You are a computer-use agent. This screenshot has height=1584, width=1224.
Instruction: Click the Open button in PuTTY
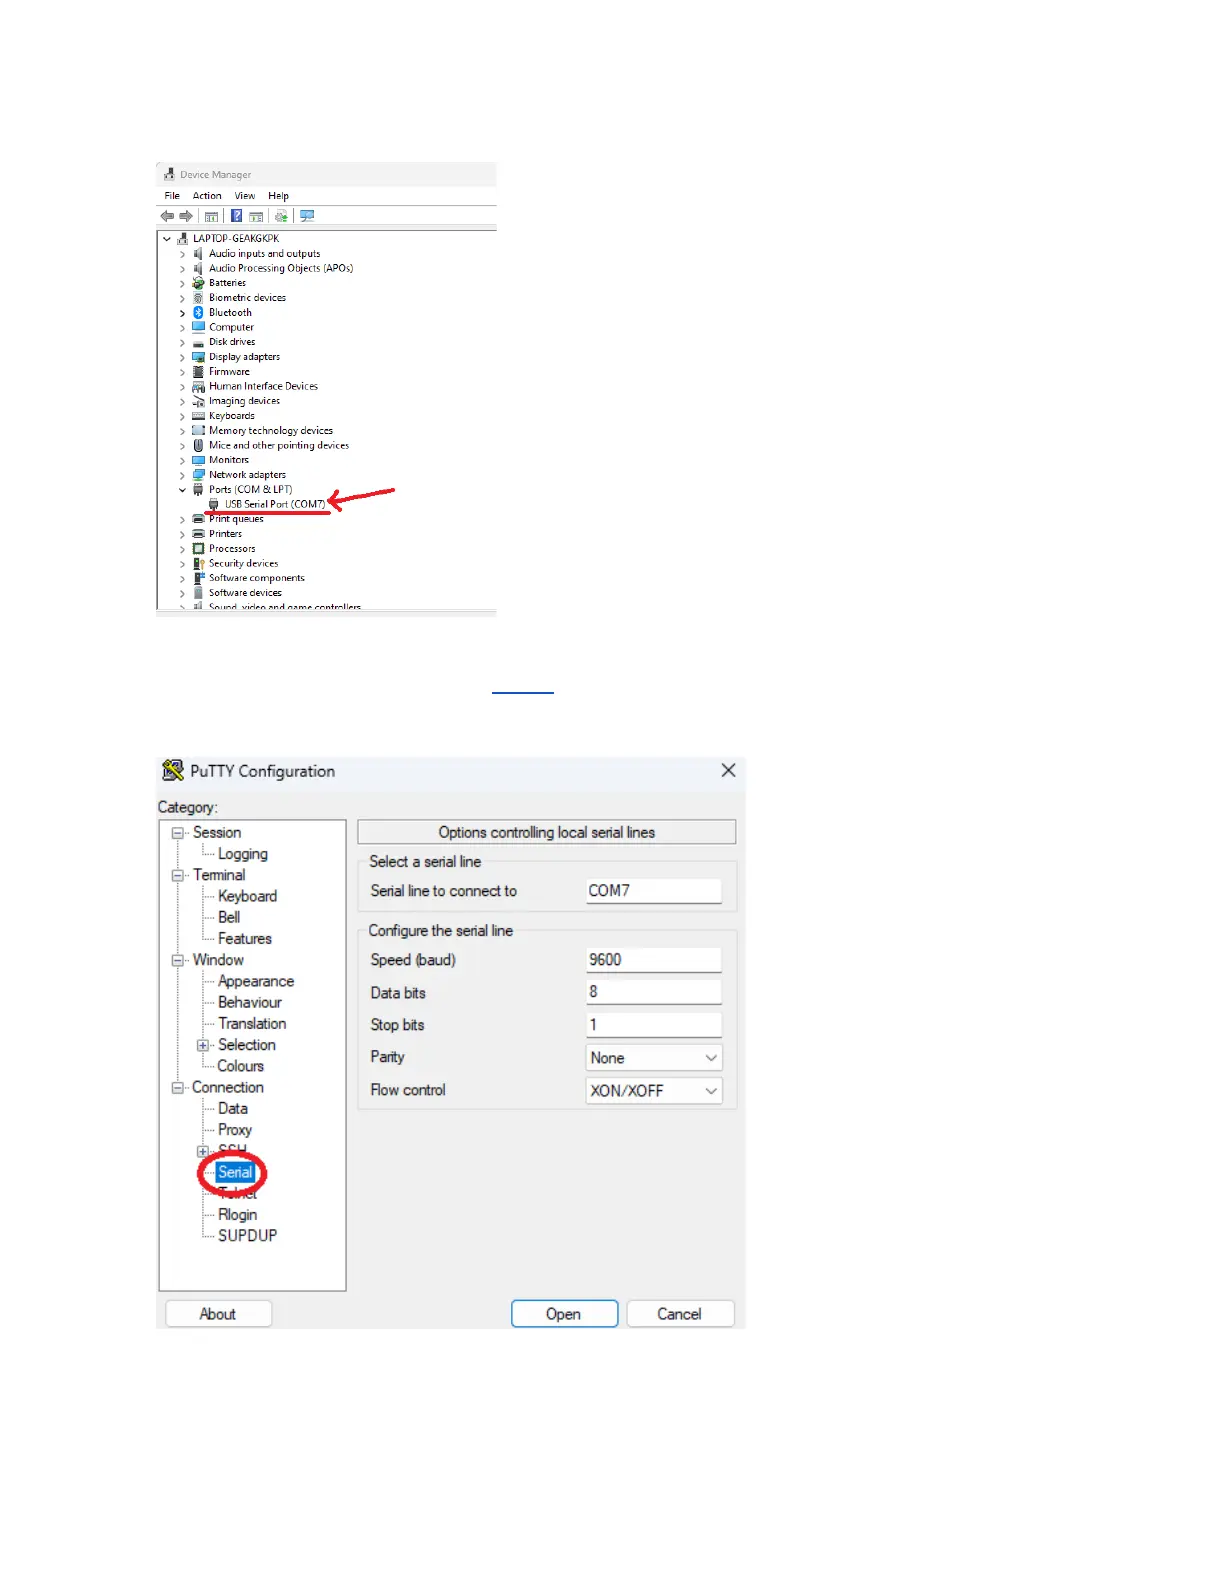pos(564,1314)
